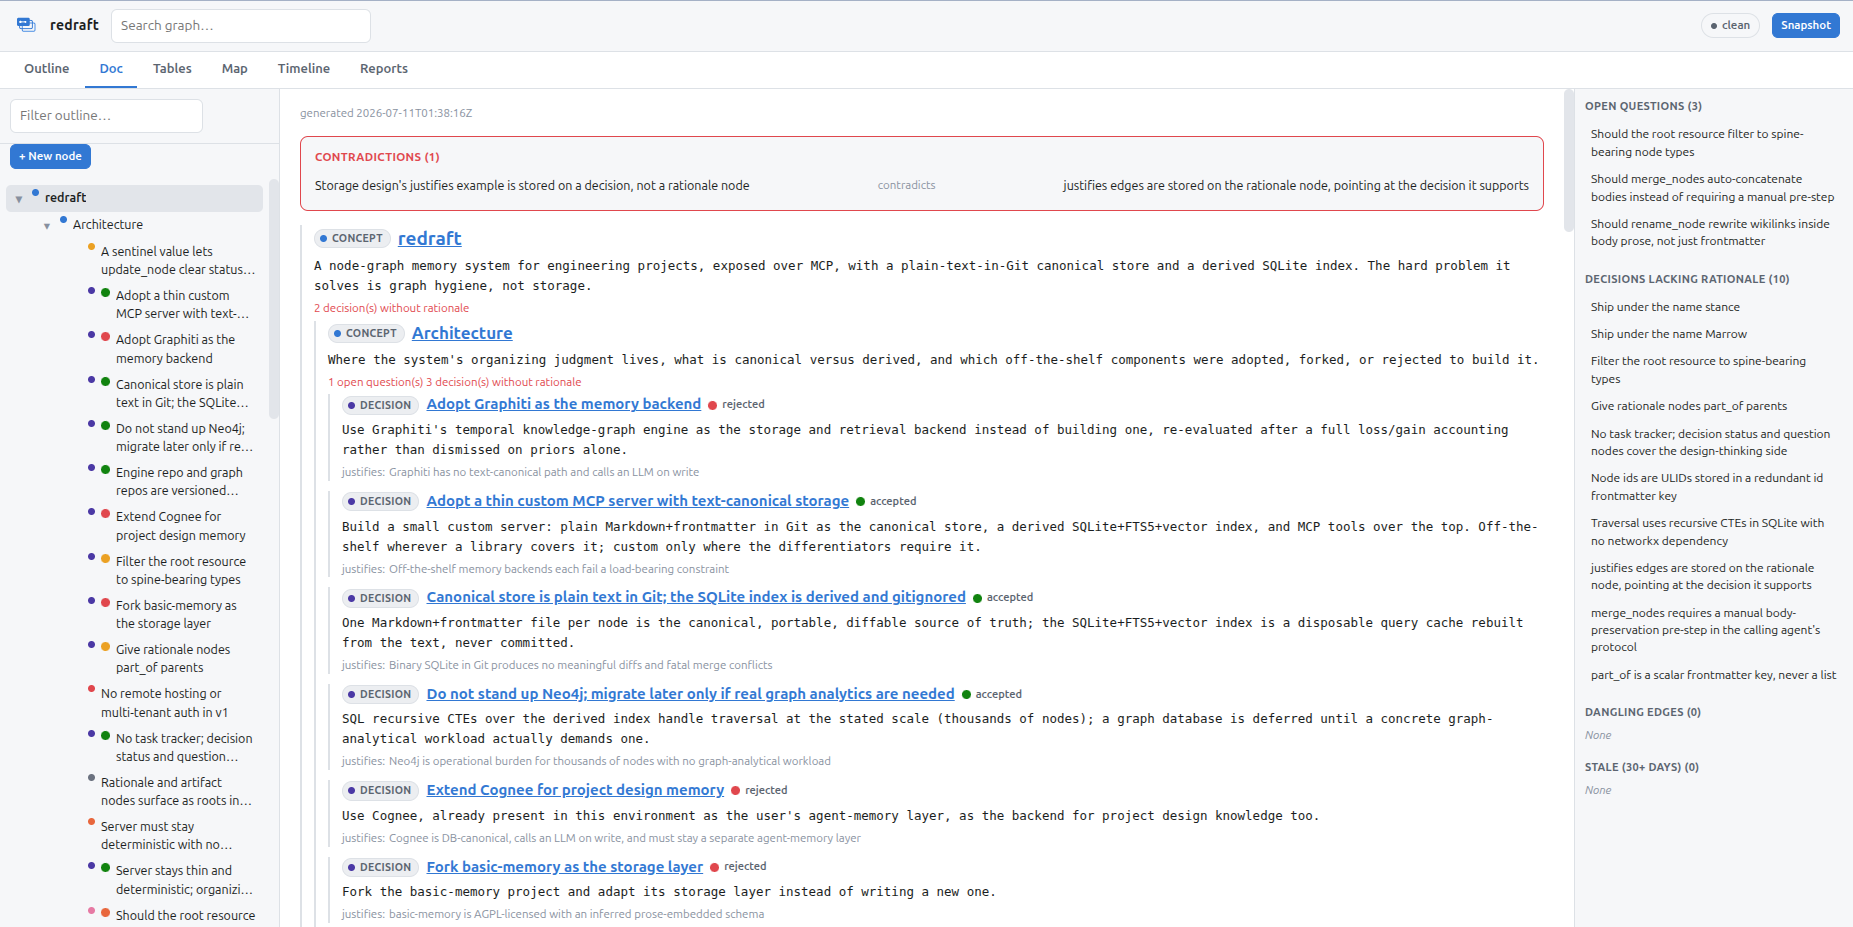
Task: Click the Snapshot button
Action: point(1805,25)
